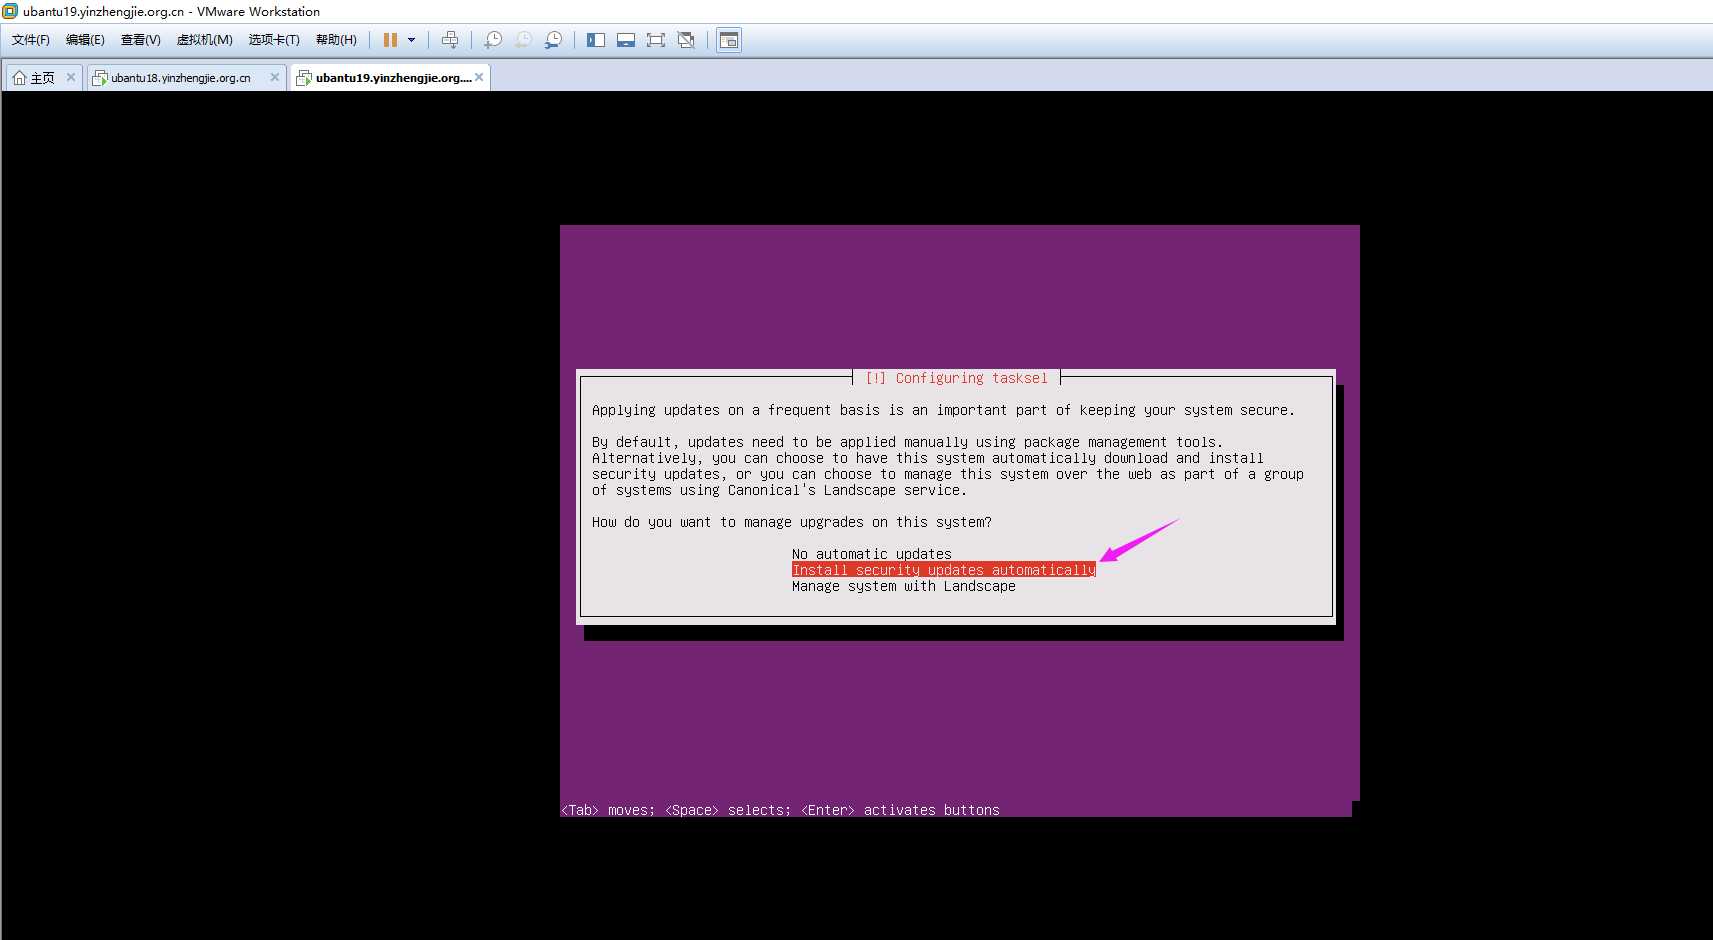
Task: Click the VMware icon in the title bar
Action: point(10,11)
